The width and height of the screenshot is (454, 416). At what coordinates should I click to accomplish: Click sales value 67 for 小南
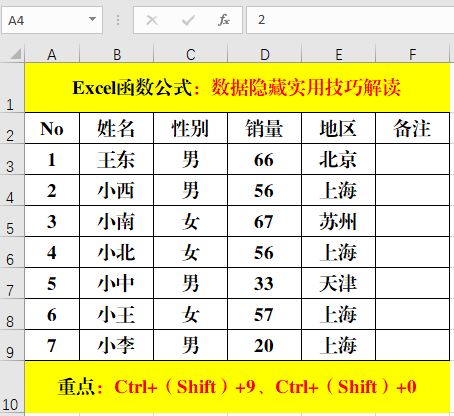pos(264,221)
